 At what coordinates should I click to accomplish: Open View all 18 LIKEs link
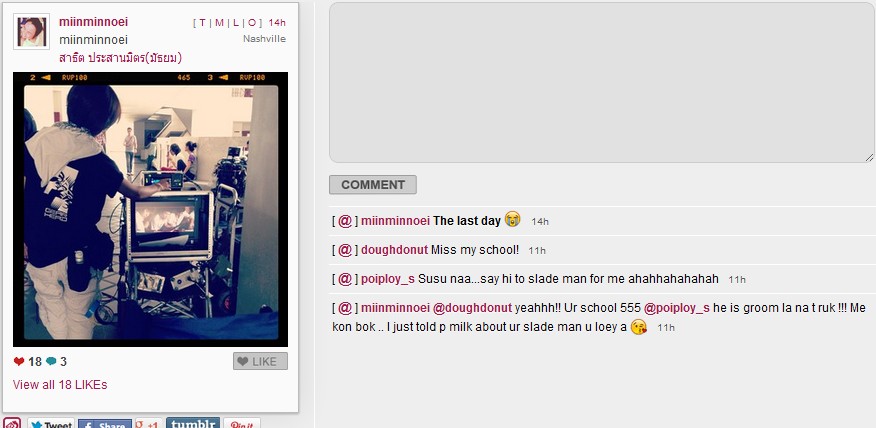60,384
